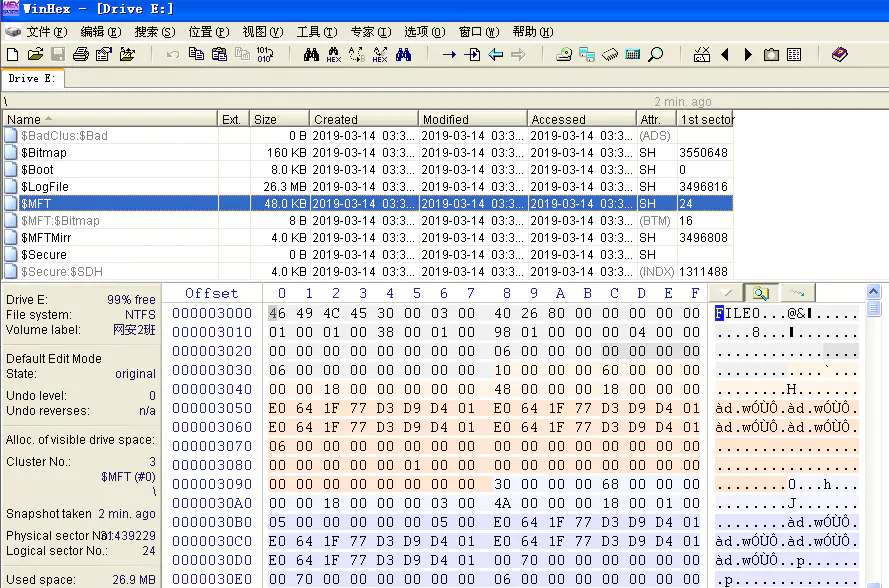Sort by the Created column header
This screenshot has width=889, height=588.
pos(363,119)
